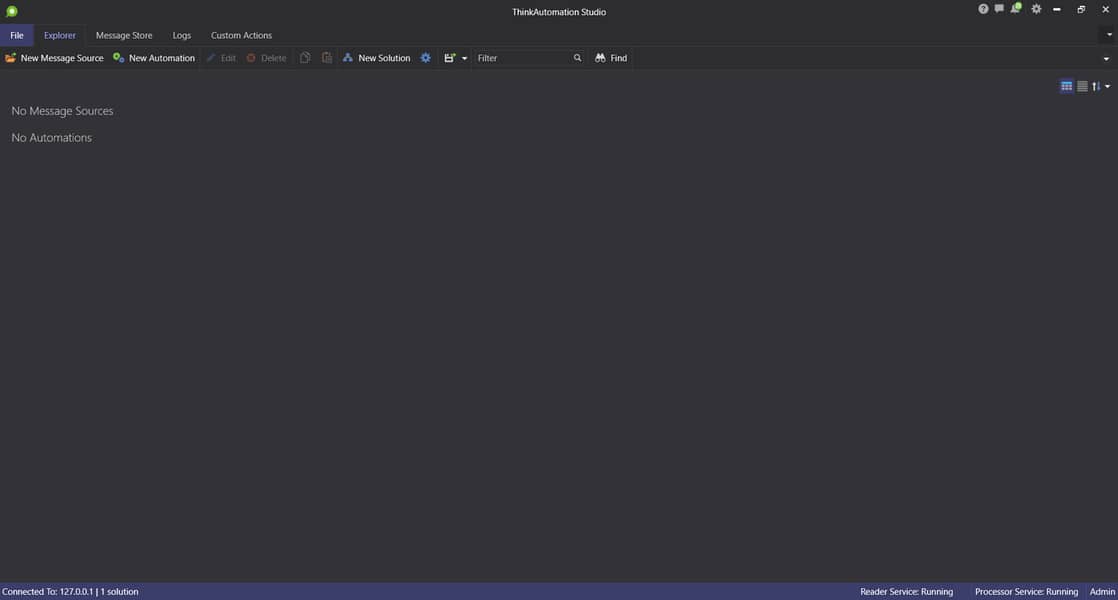Click the Find binoculars button
Screen dimensions: 1118x600
[x=611, y=58]
